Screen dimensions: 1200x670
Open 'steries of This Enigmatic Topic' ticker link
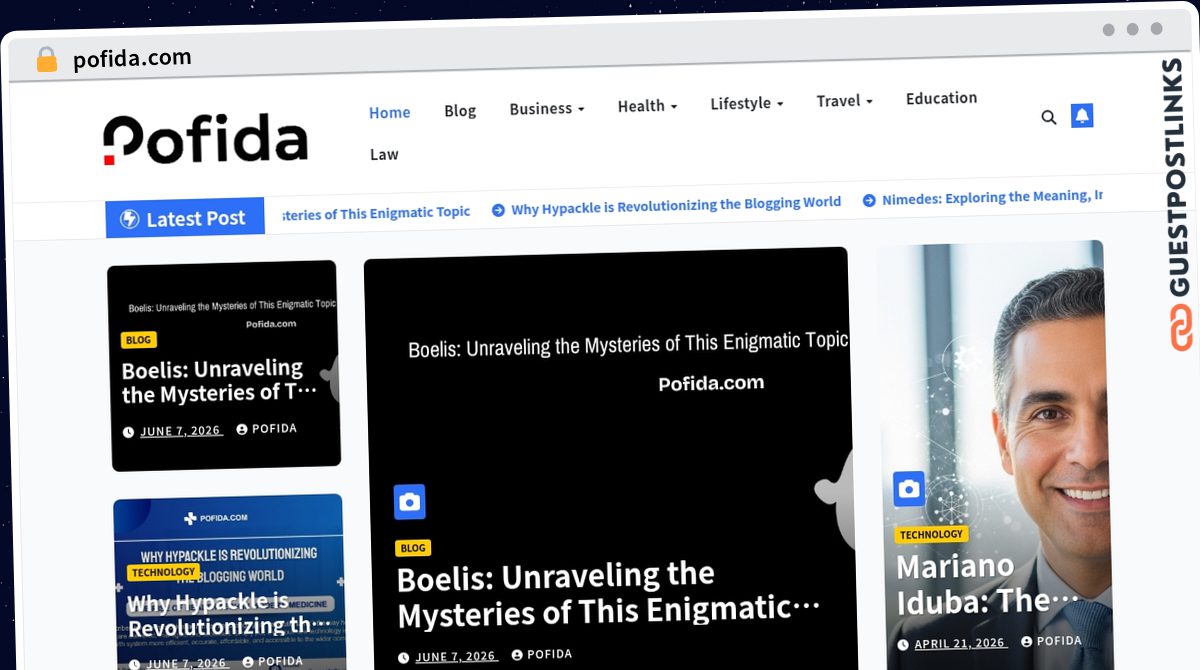tap(376, 212)
